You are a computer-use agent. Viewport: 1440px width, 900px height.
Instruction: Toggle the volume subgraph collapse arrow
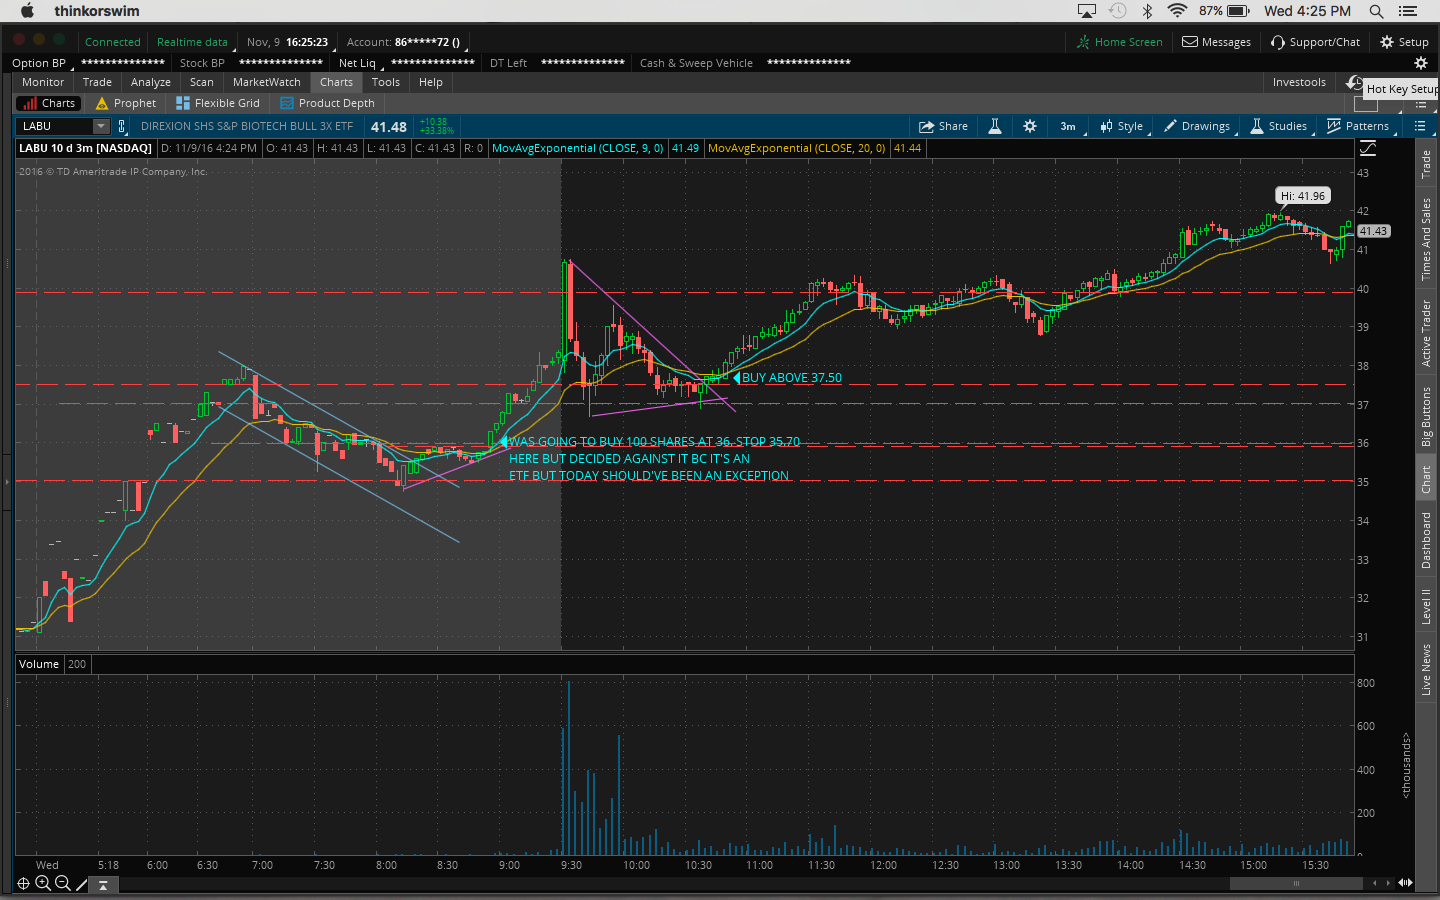102,885
